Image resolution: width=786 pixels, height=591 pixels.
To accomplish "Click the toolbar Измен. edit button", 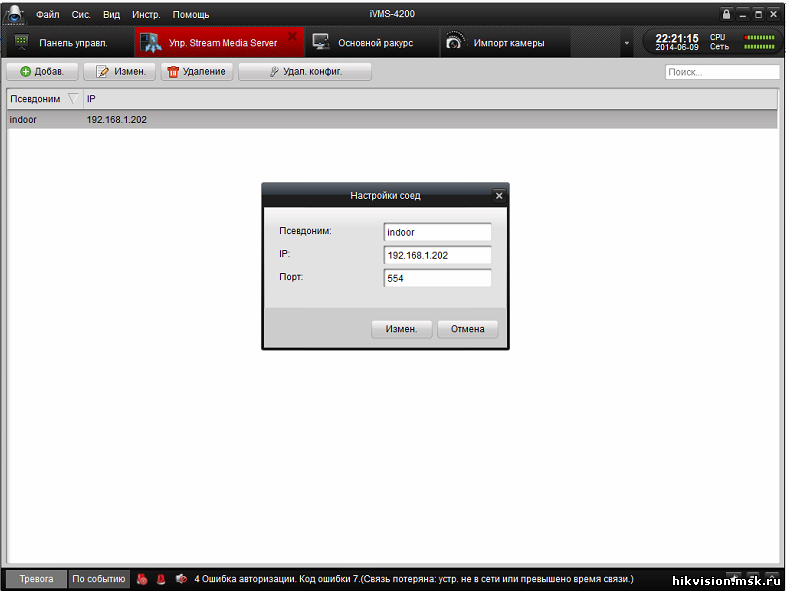I will point(120,72).
